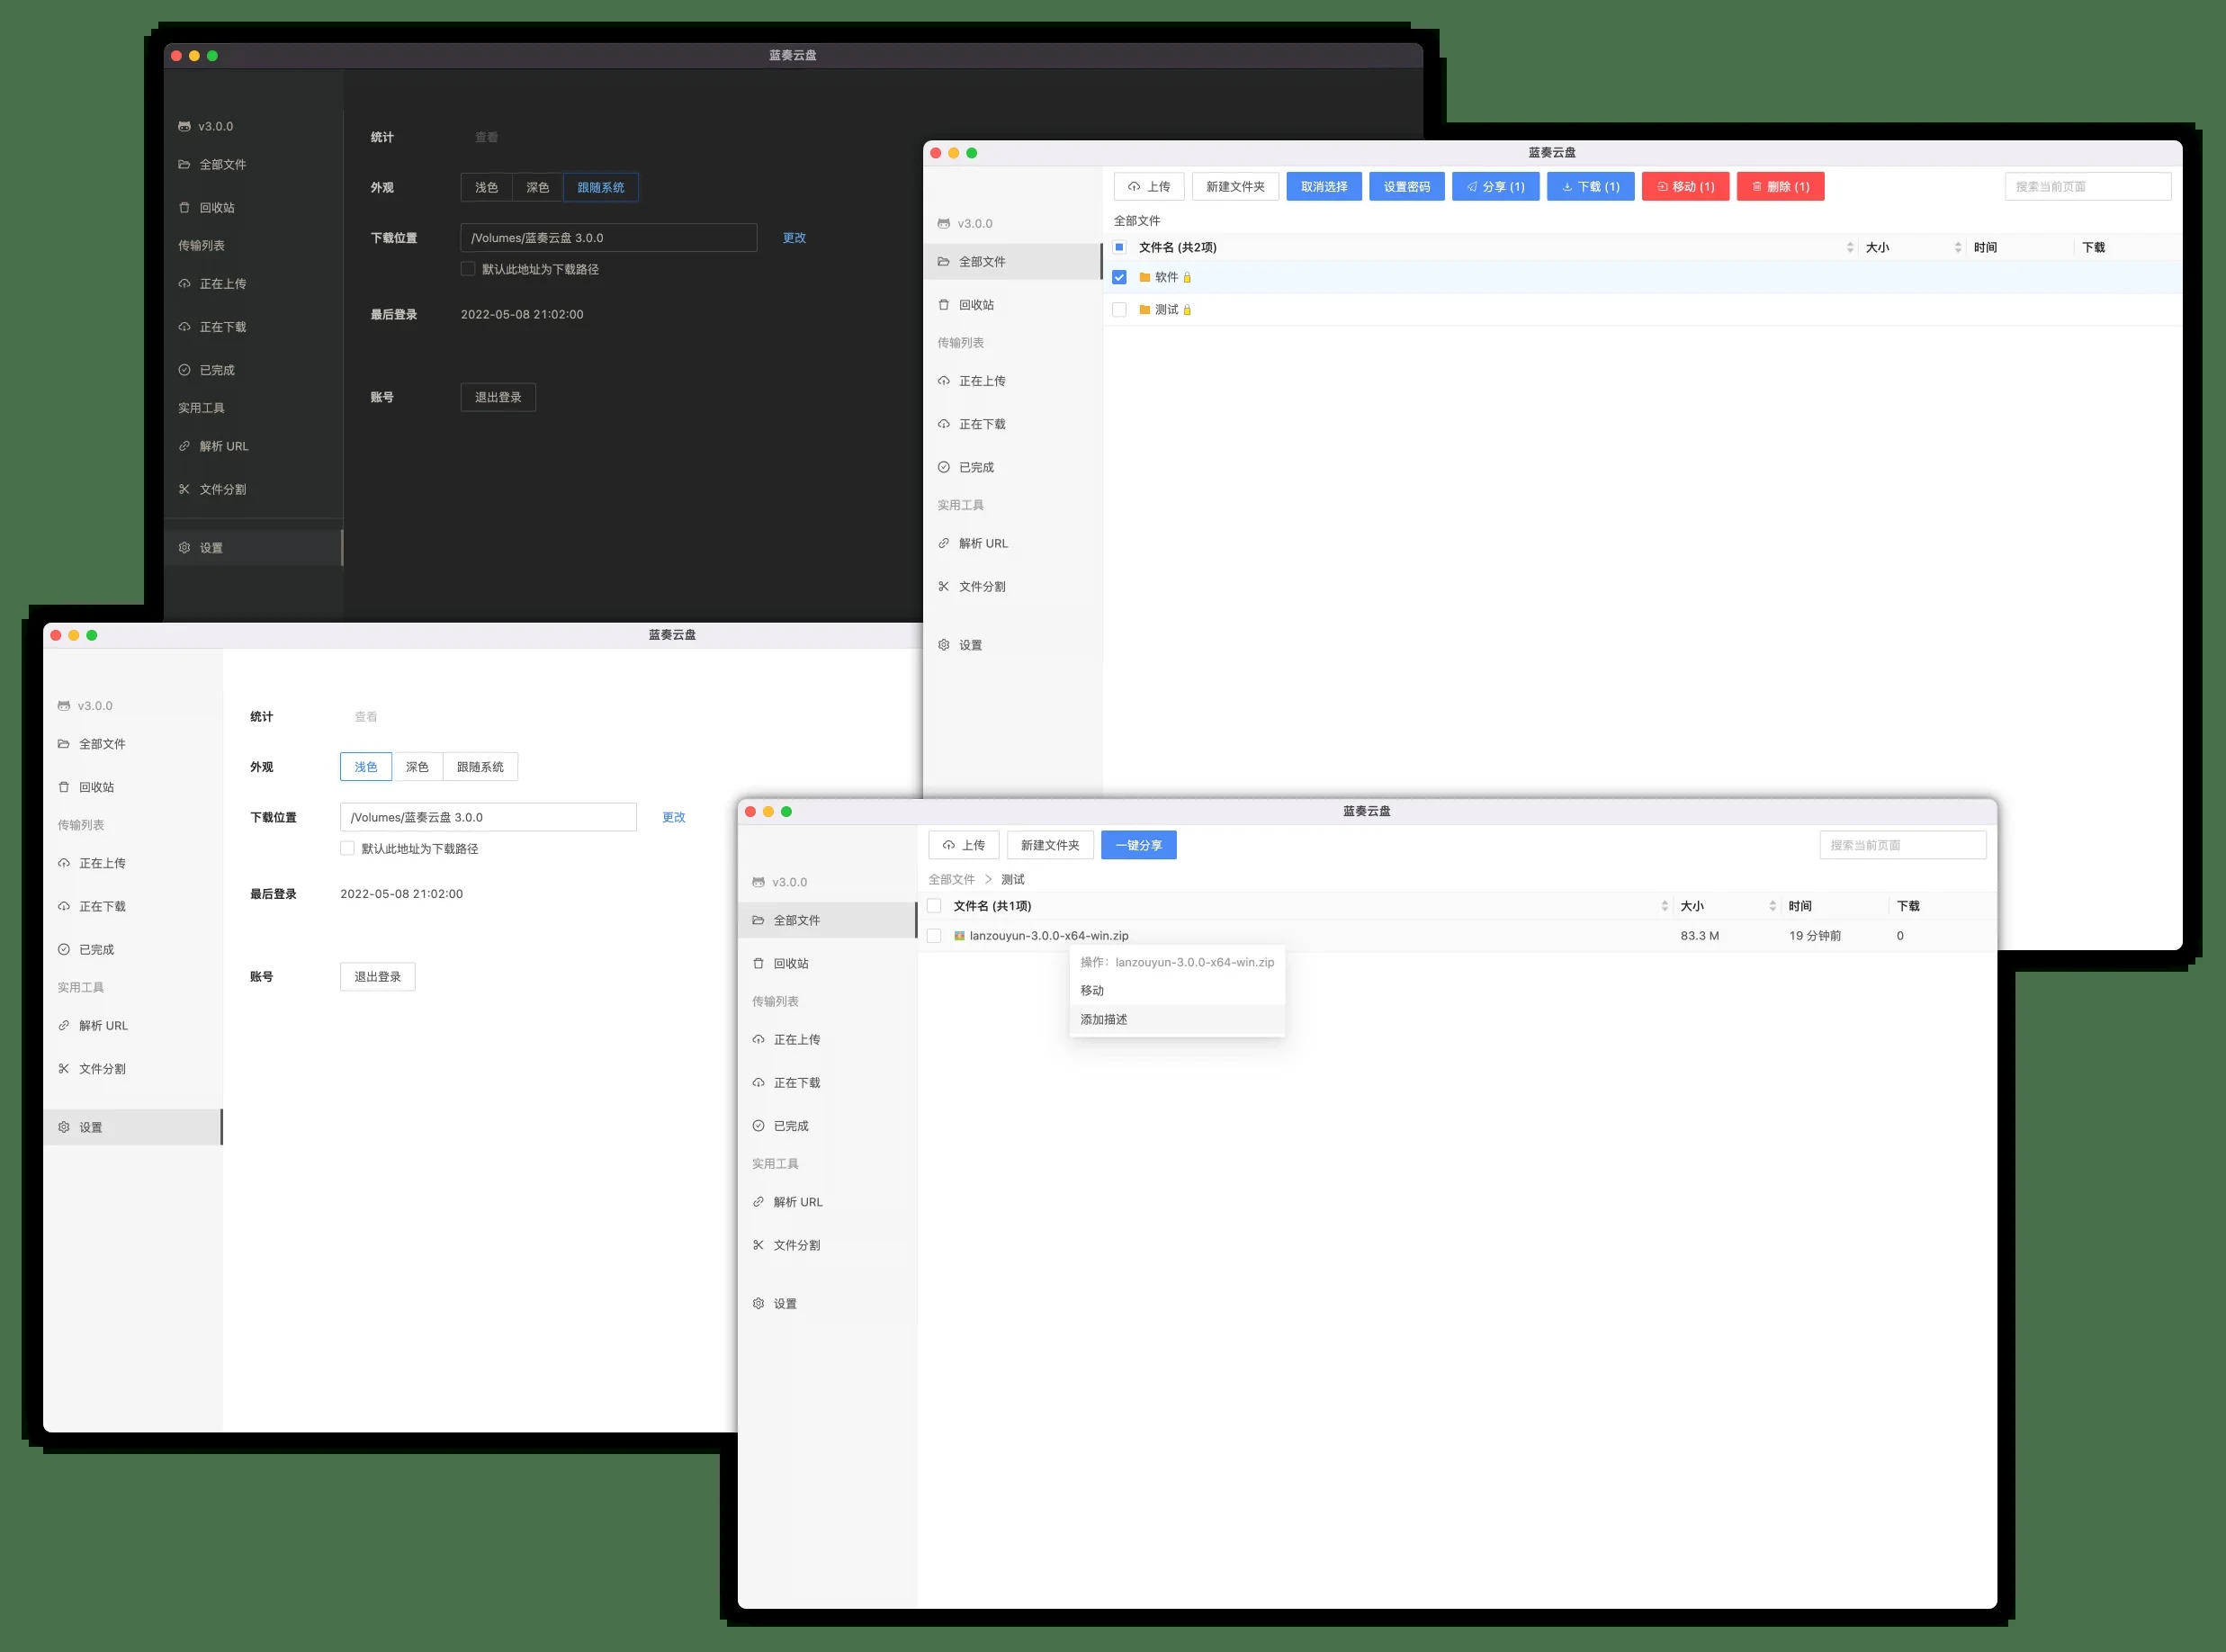This screenshot has width=2226, height=1652.
Task: Choose 添加描述 from the context menu
Action: click(1104, 1019)
